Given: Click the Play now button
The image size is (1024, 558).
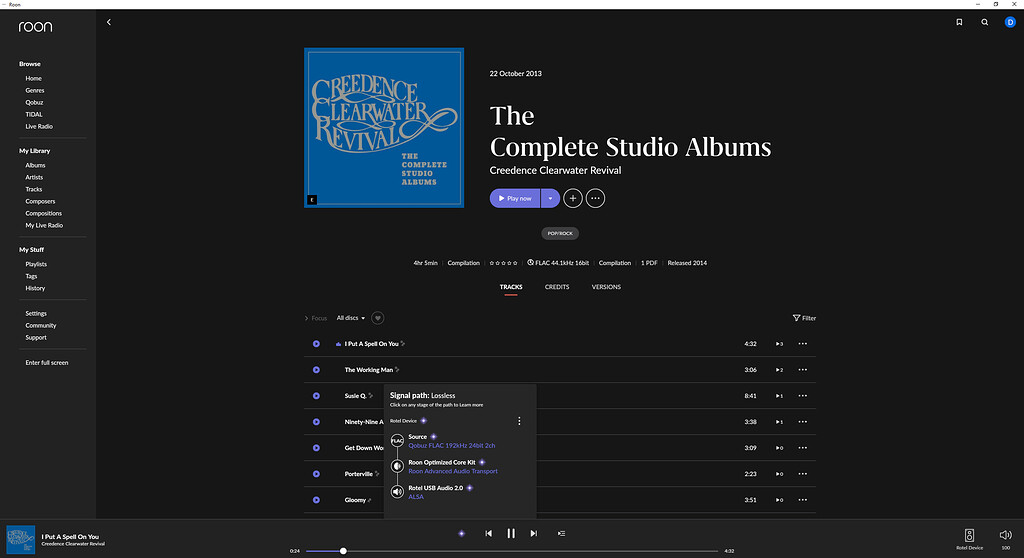Looking at the screenshot, I should (515, 198).
